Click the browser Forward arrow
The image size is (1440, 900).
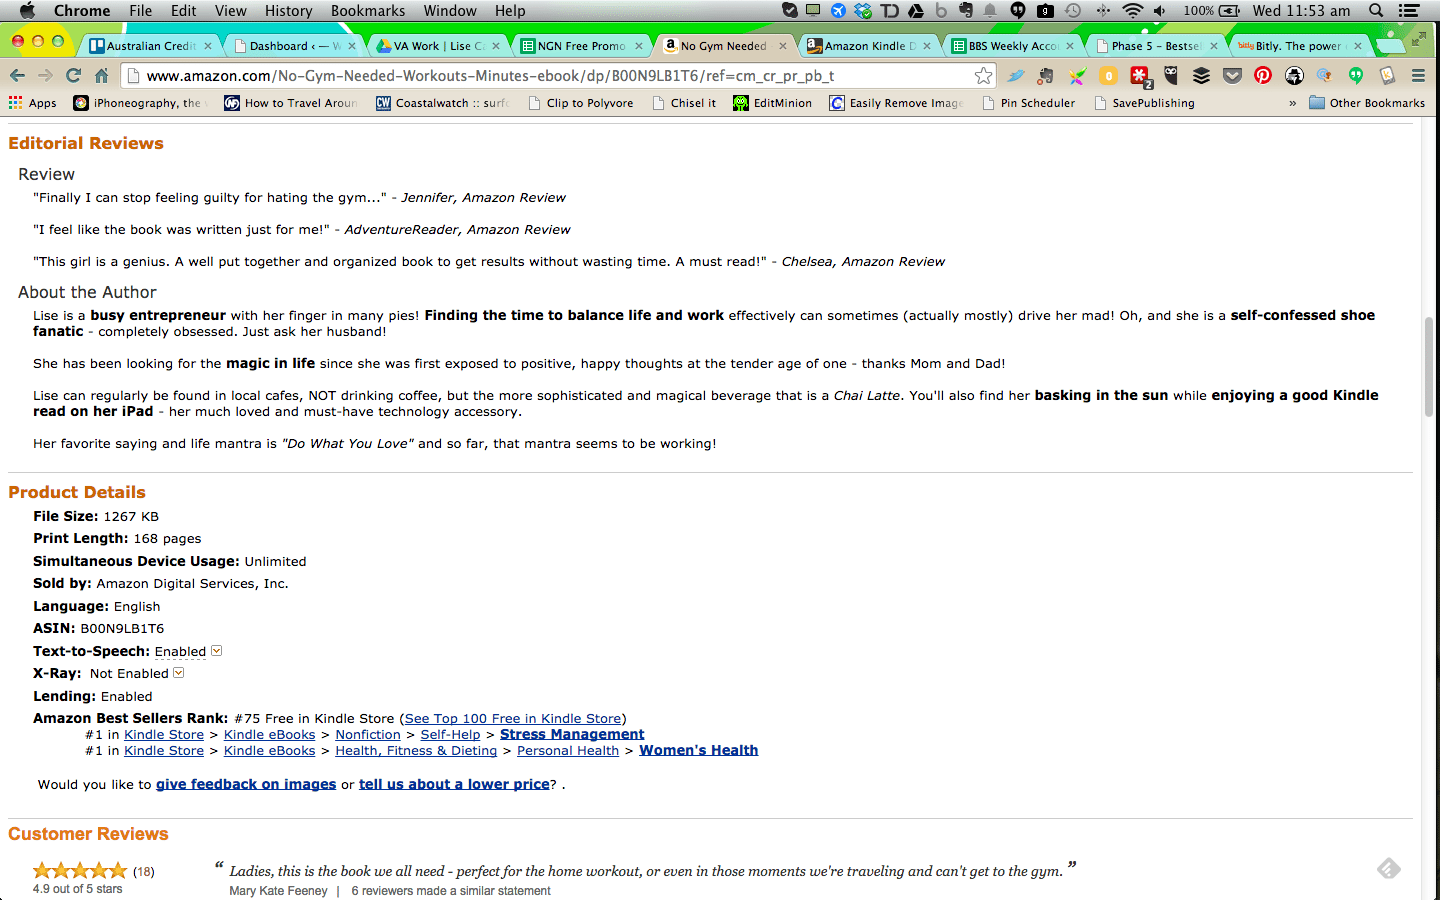pos(45,75)
